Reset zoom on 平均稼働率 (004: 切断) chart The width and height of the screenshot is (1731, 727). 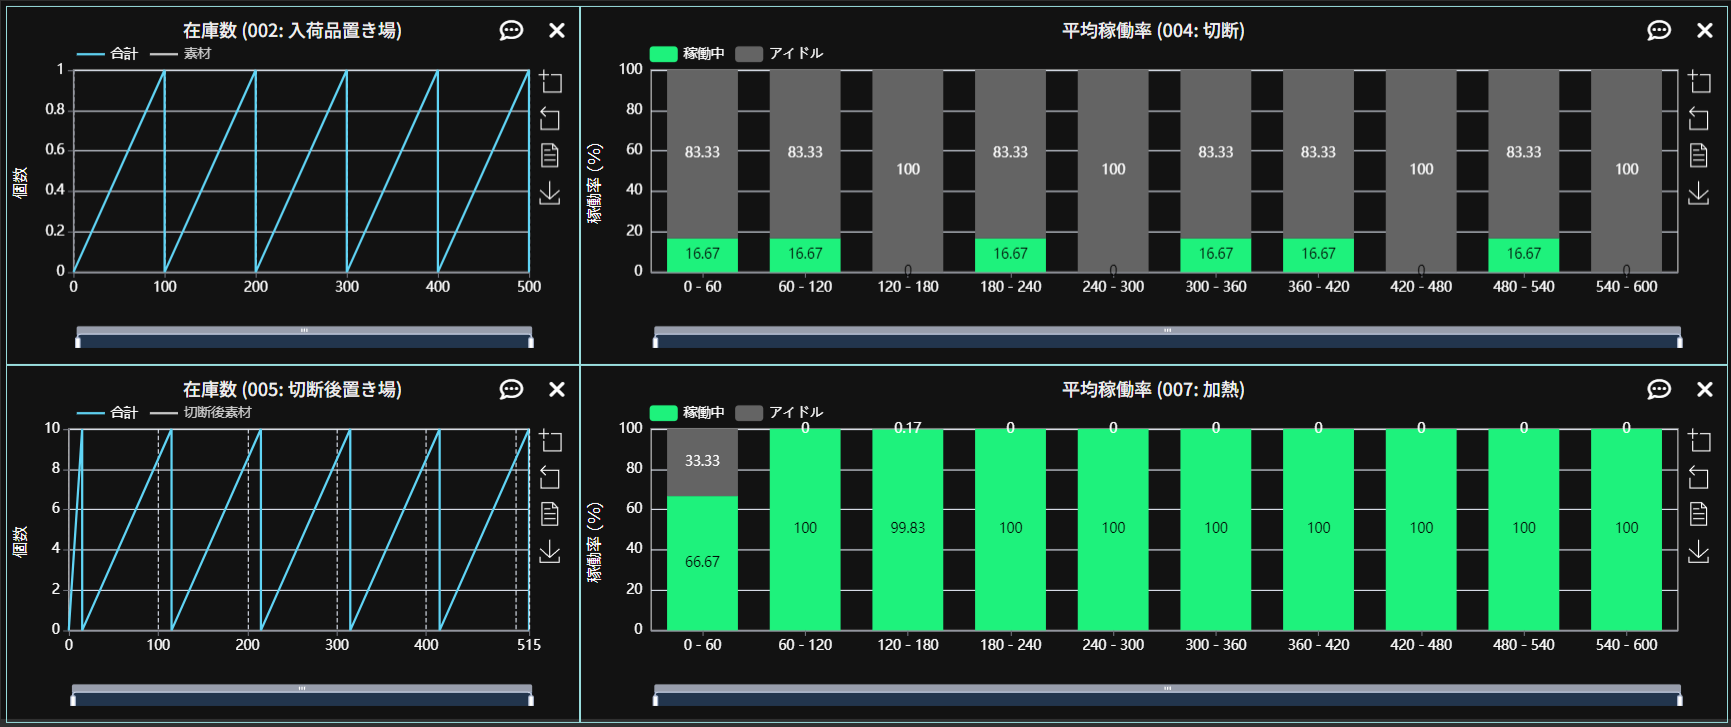coord(1698,119)
